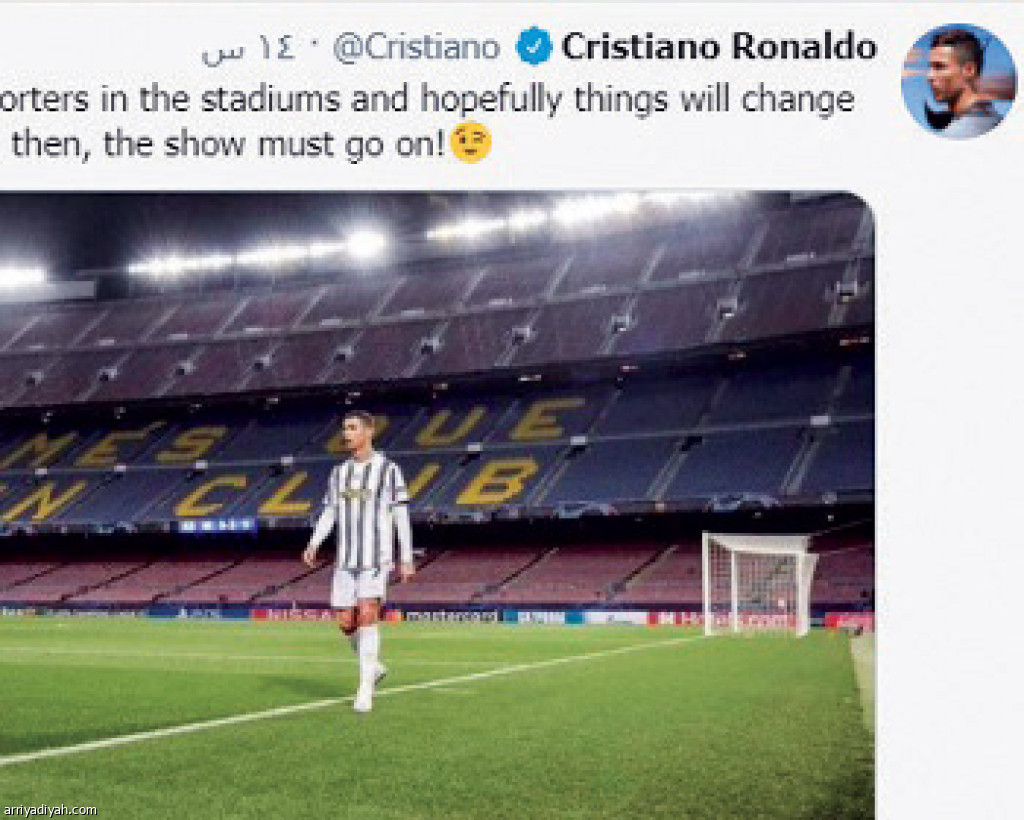This screenshot has width=1024, height=820.
Task: Click the mastercard advertising board
Action: coord(452,616)
